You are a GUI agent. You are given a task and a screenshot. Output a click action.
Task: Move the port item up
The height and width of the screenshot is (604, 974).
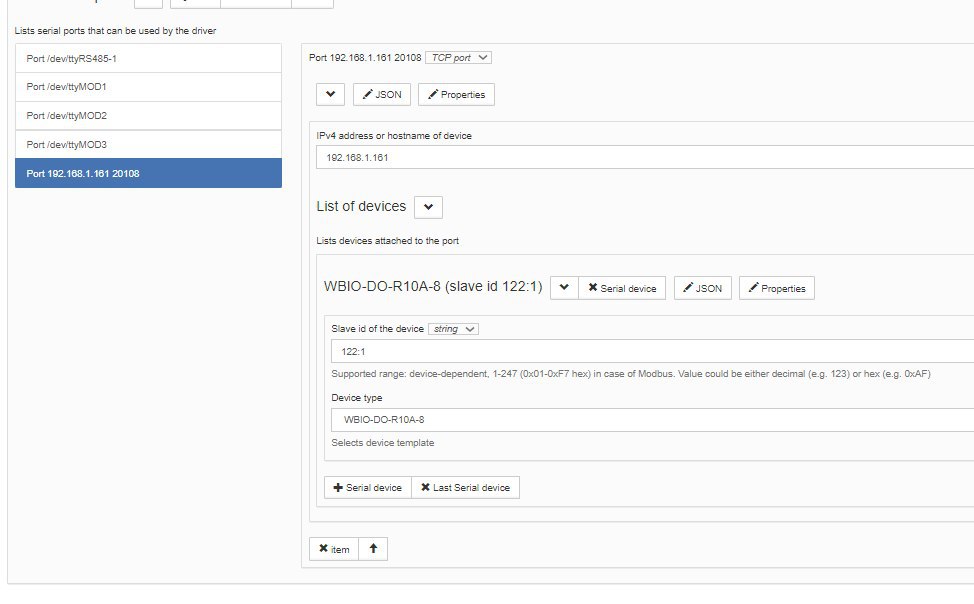coord(373,549)
